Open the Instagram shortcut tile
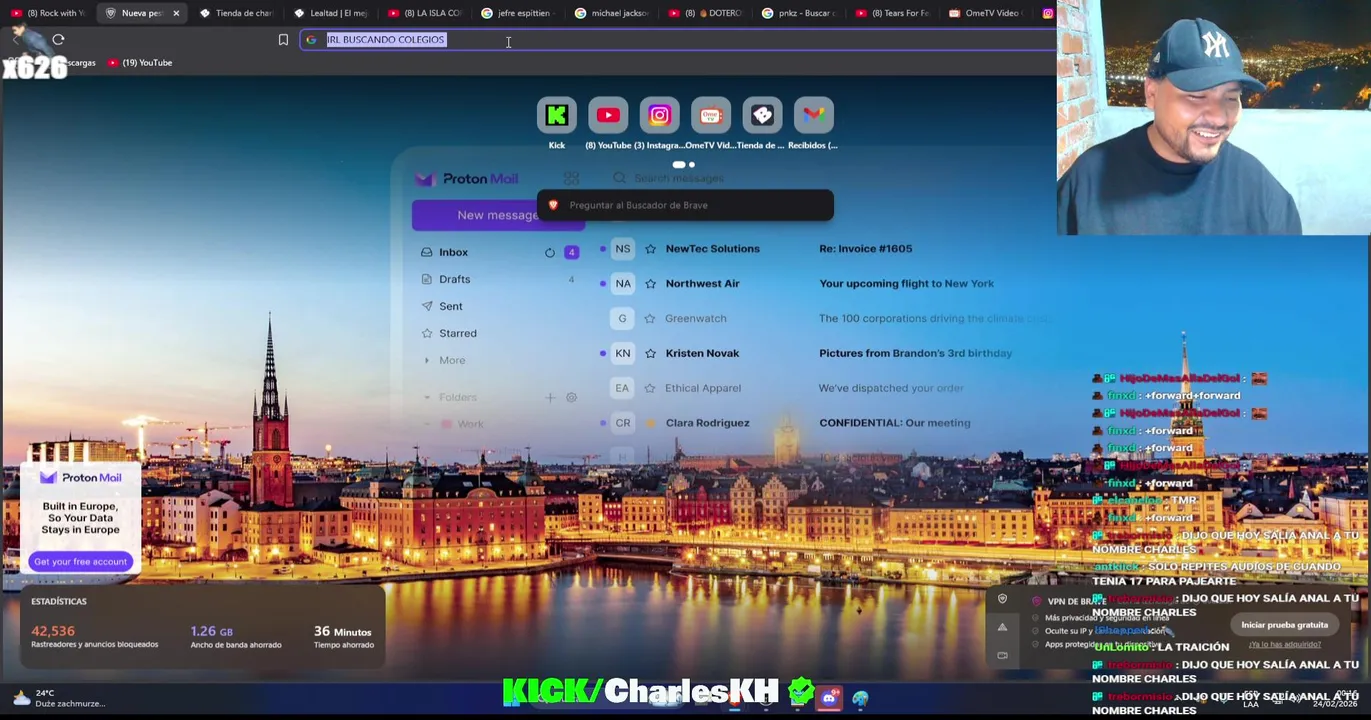The width and height of the screenshot is (1371, 720). tap(659, 116)
